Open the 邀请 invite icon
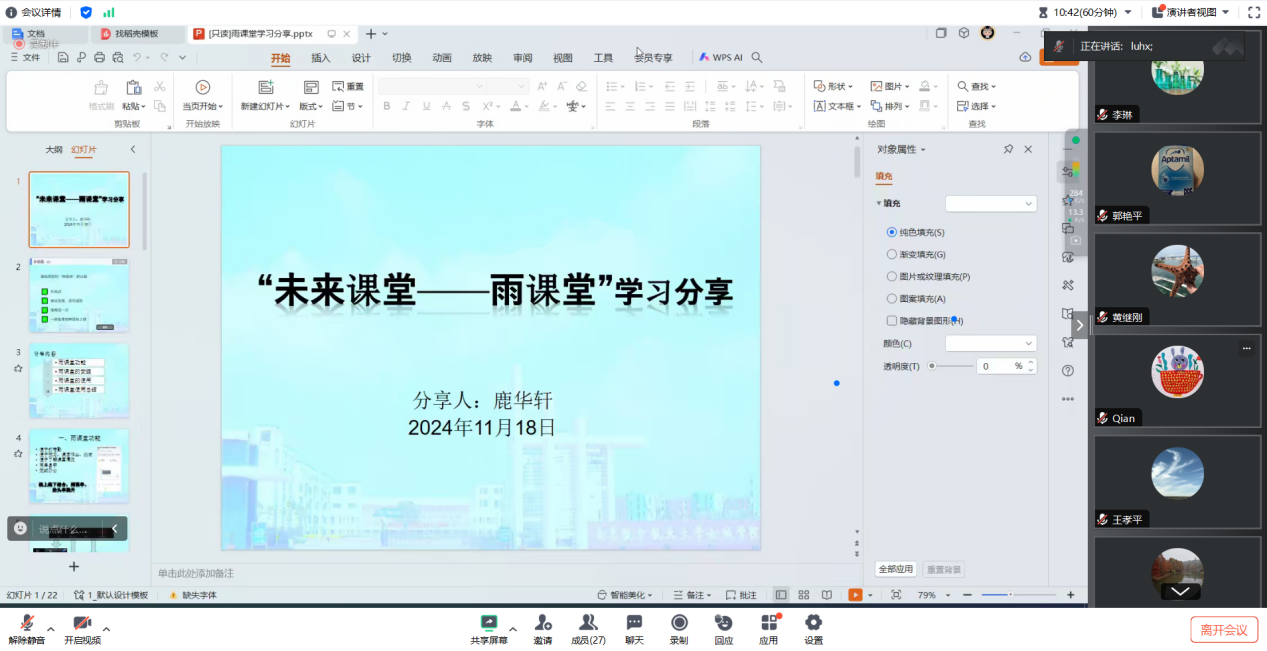The height and width of the screenshot is (651, 1267). click(x=543, y=623)
